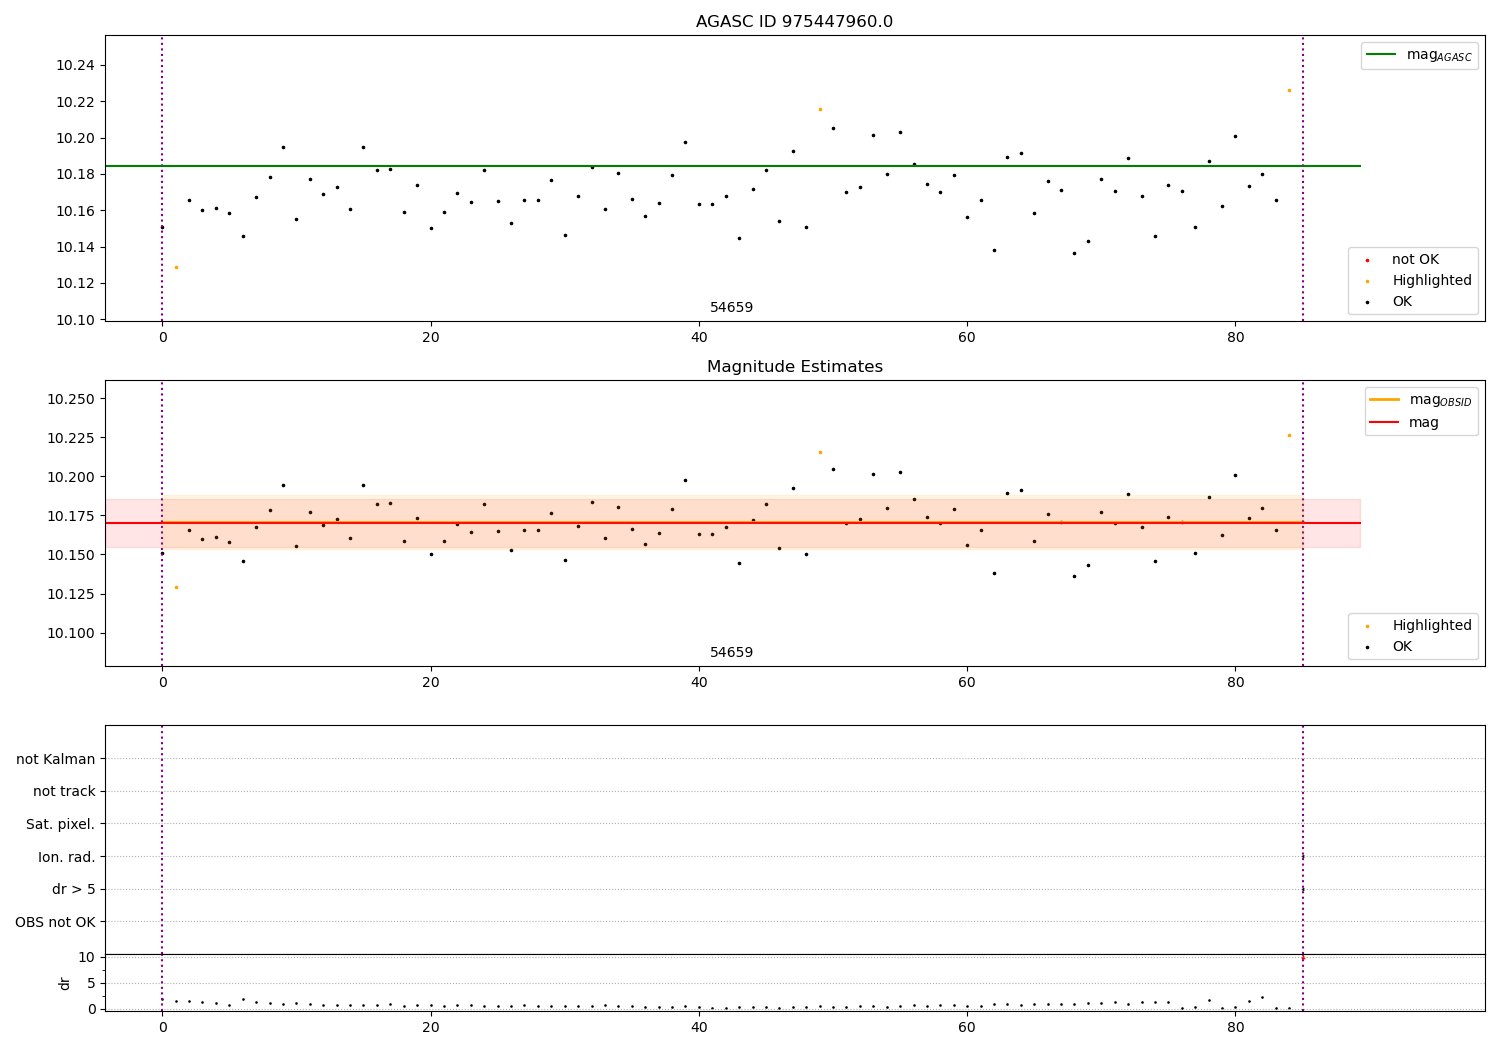Click the green mag AGASC legend line sample
The image size is (1500, 1050).
pyautogui.click(x=1381, y=55)
